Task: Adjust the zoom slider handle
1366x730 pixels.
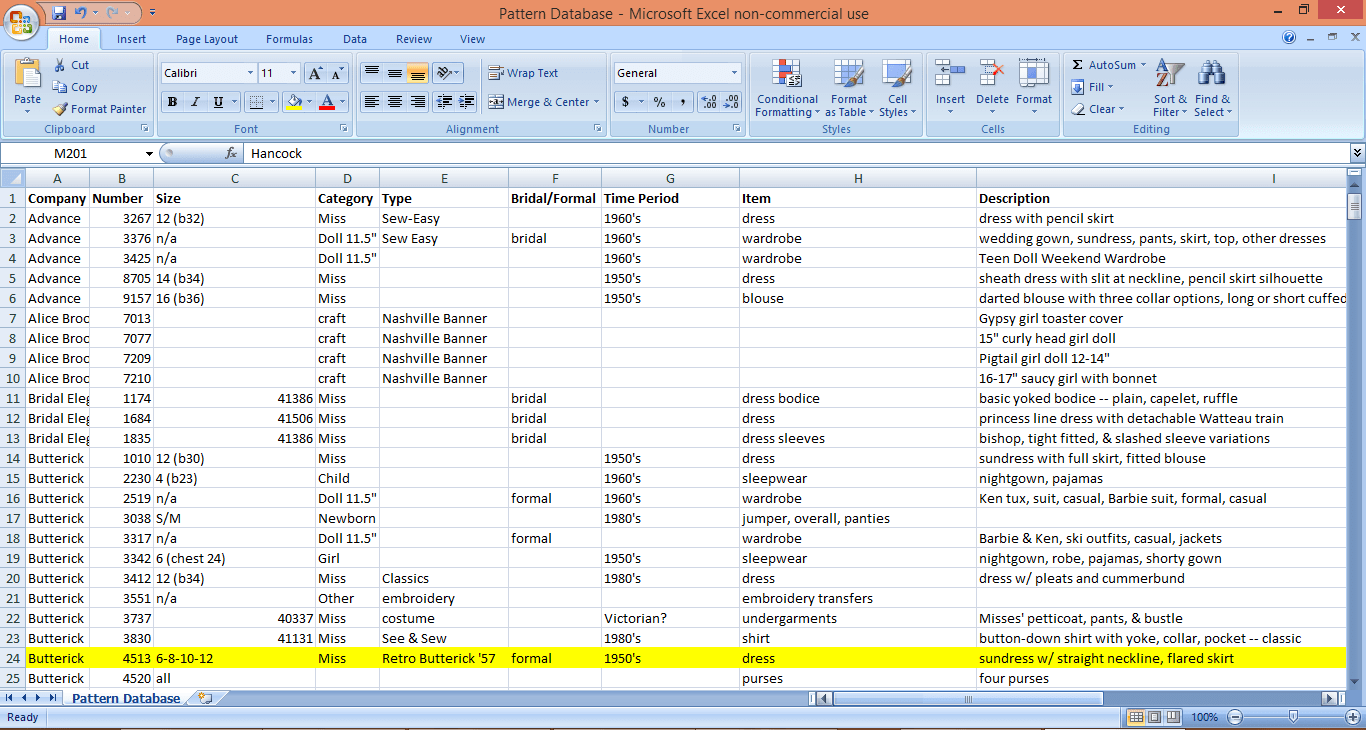Action: click(1293, 717)
